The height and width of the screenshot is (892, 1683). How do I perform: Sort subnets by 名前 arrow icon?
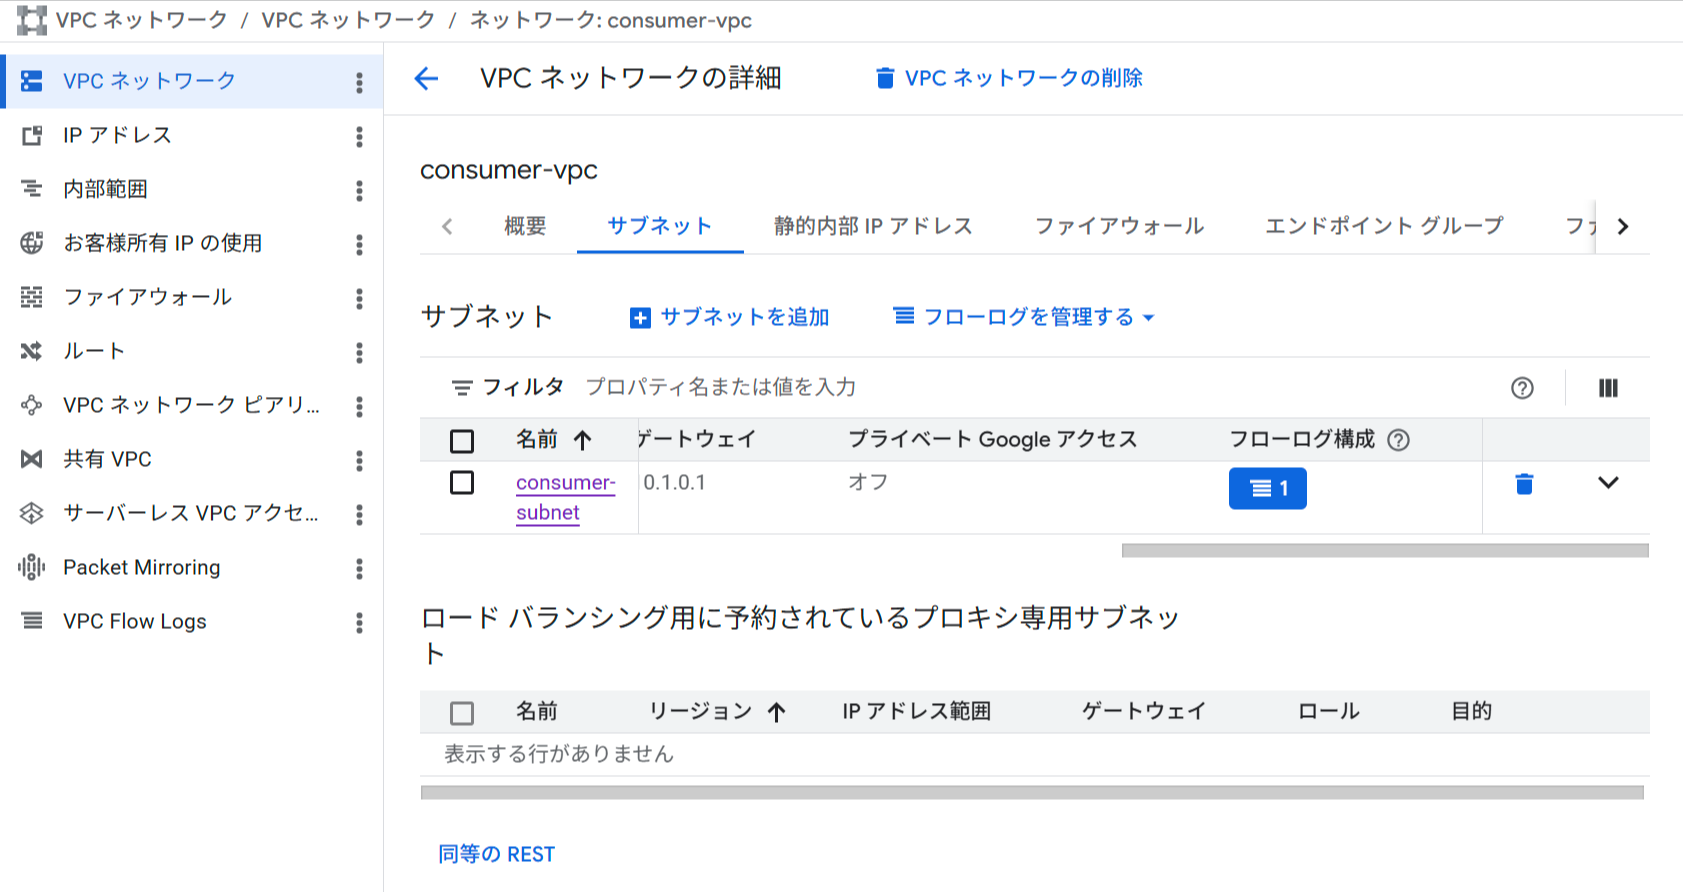point(583,440)
